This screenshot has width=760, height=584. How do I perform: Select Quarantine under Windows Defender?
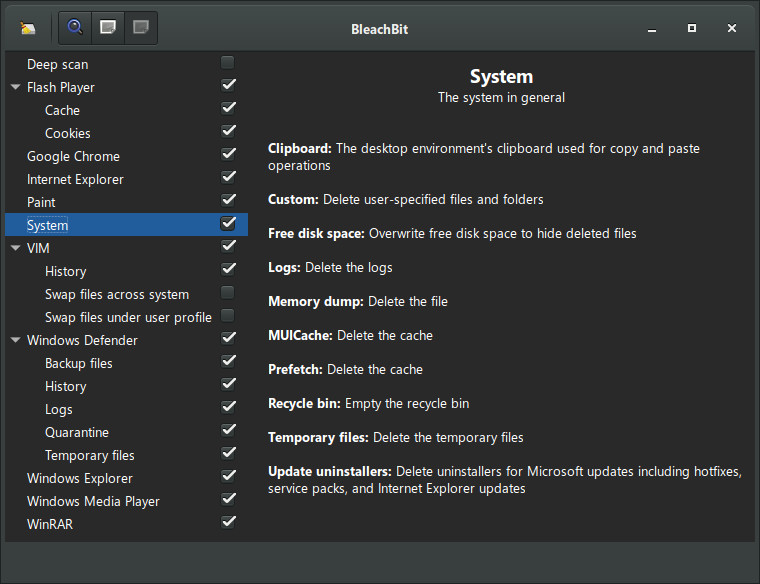(x=77, y=432)
